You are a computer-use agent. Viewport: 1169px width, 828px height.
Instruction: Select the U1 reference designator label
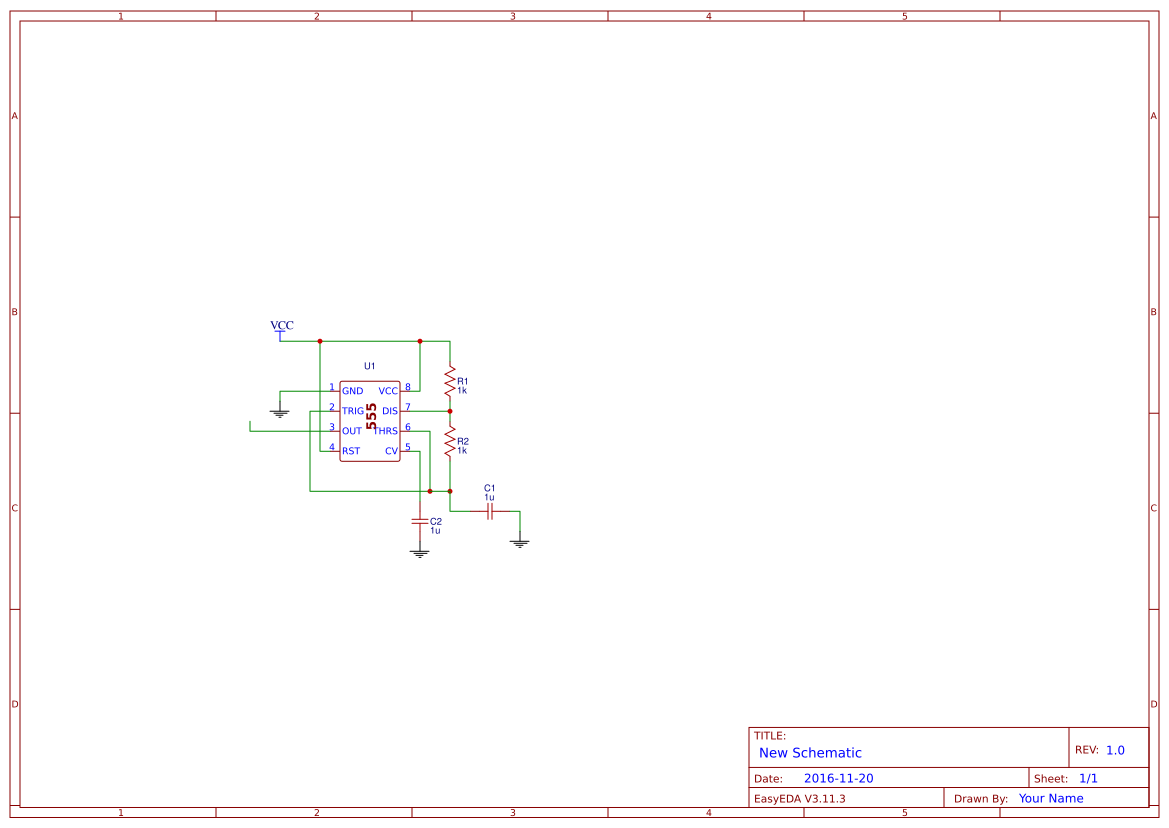tap(371, 365)
